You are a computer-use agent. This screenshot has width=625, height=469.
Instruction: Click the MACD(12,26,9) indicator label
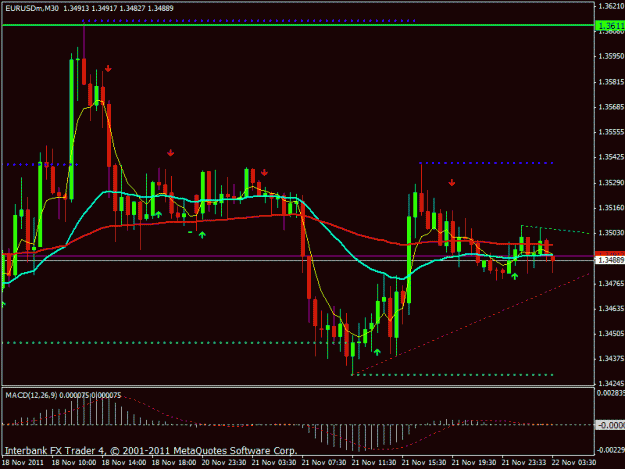[x=31, y=395]
